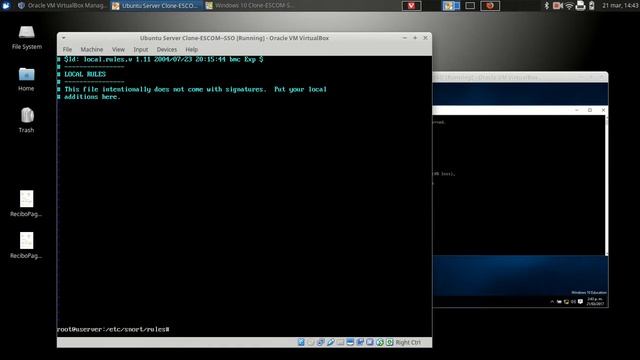This screenshot has width=640, height=360.
Task: Open the Home folder desktop icon
Action: (27, 79)
